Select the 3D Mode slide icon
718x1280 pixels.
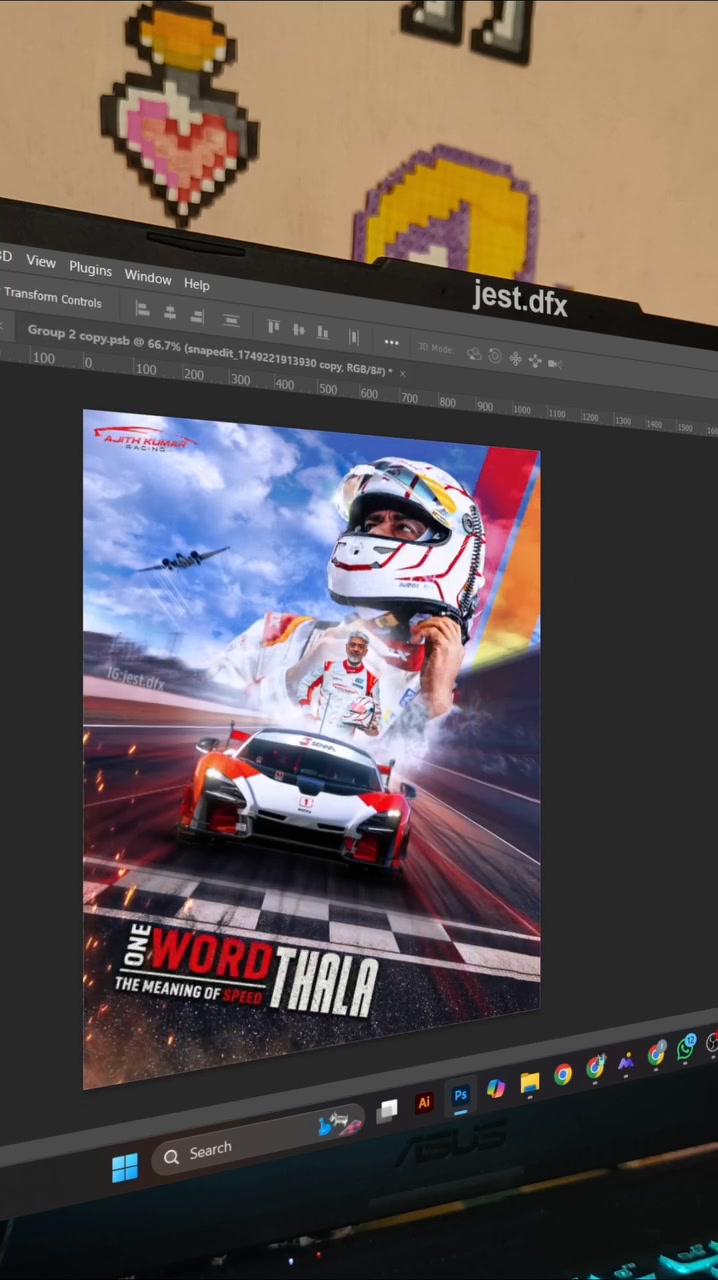[x=535, y=361]
